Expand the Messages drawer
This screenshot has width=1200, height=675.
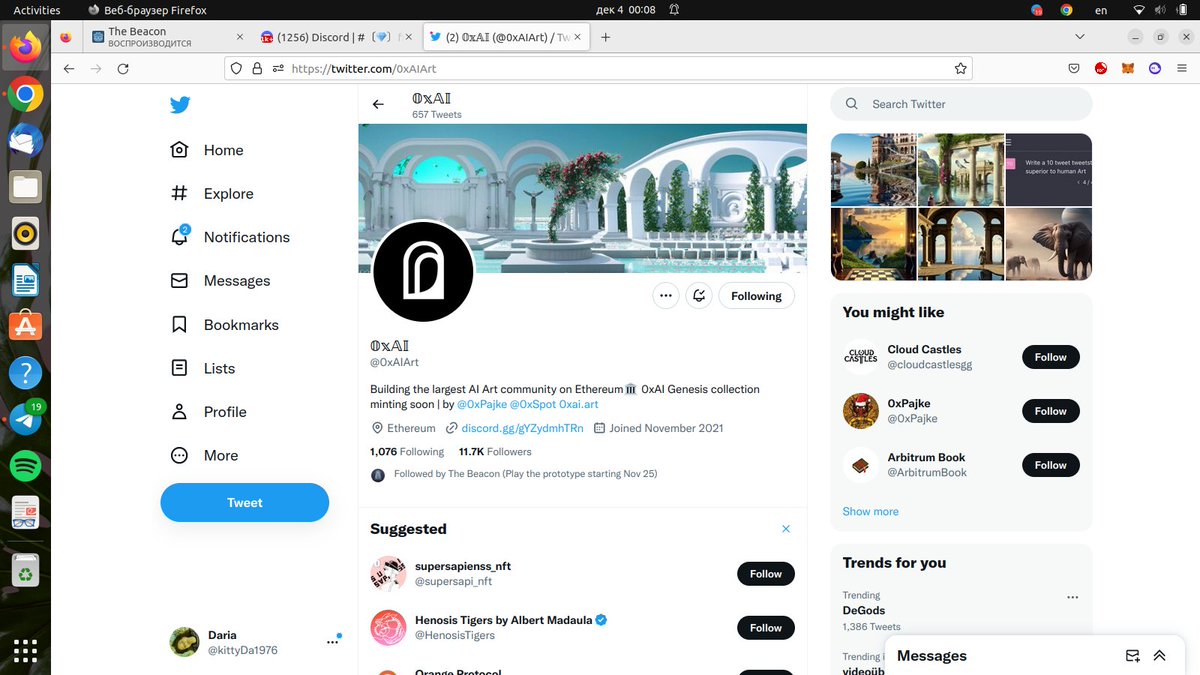(1160, 656)
